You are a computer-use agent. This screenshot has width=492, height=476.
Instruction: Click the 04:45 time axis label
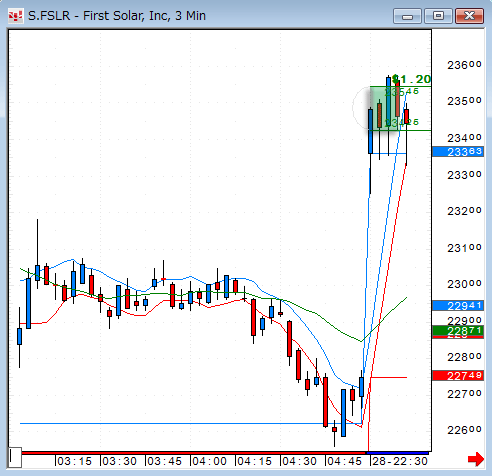tap(344, 461)
